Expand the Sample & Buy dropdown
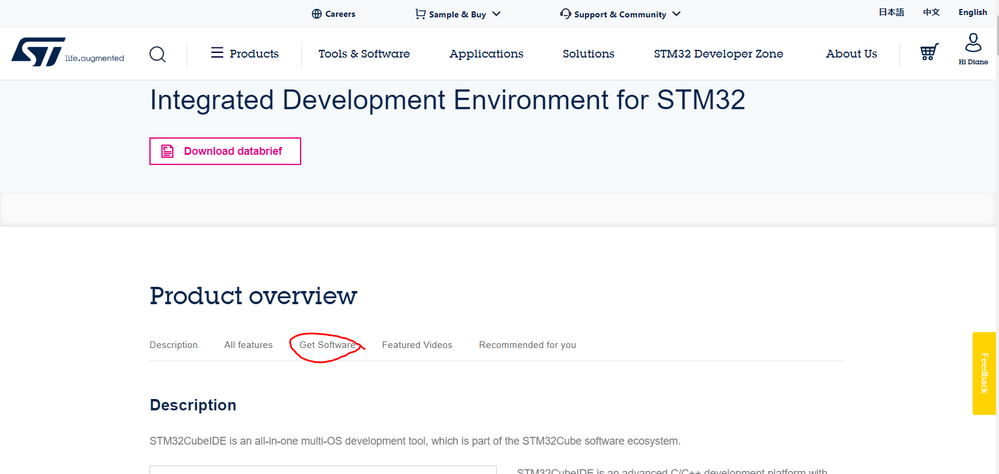Image resolution: width=999 pixels, height=474 pixels. 457,14
